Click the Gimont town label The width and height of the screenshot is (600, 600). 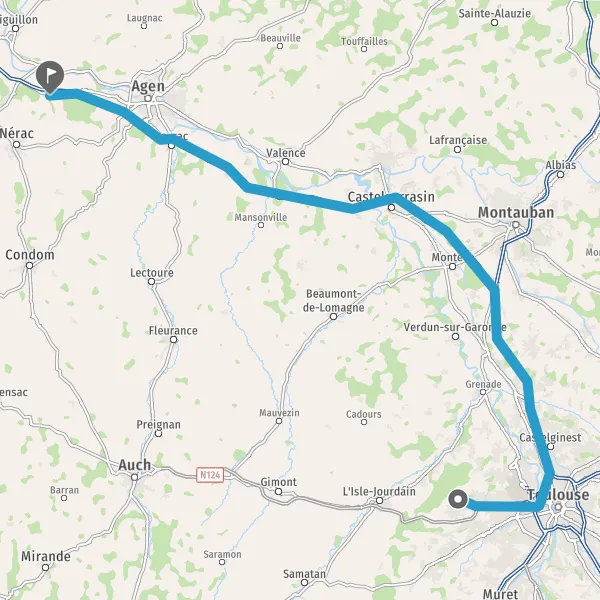[279, 482]
